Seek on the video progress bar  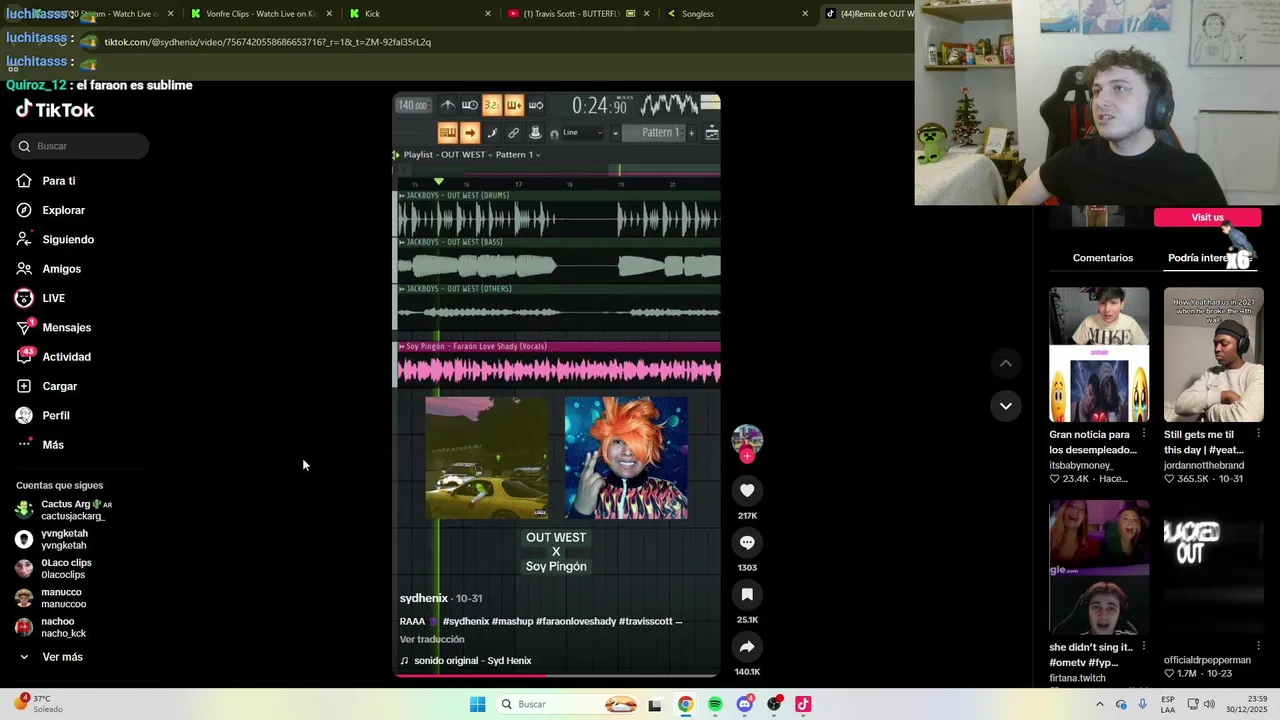(x=557, y=675)
